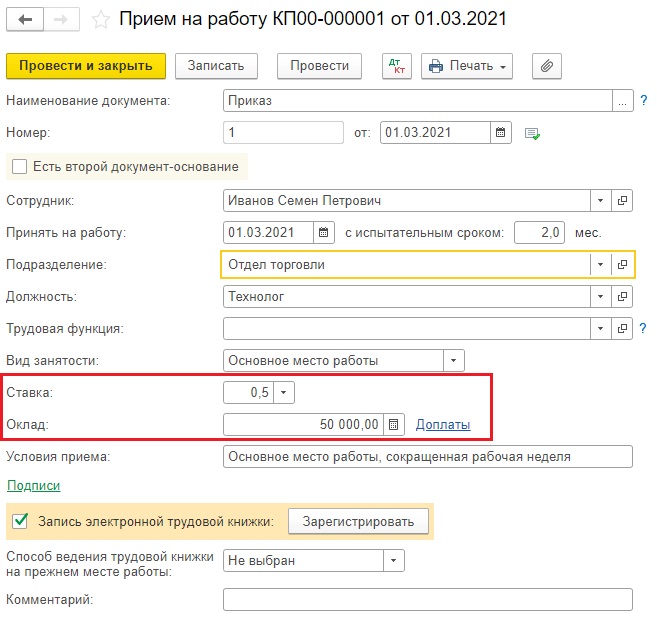Open Подразделение record with open-form icon
657x641 pixels.
622,264
